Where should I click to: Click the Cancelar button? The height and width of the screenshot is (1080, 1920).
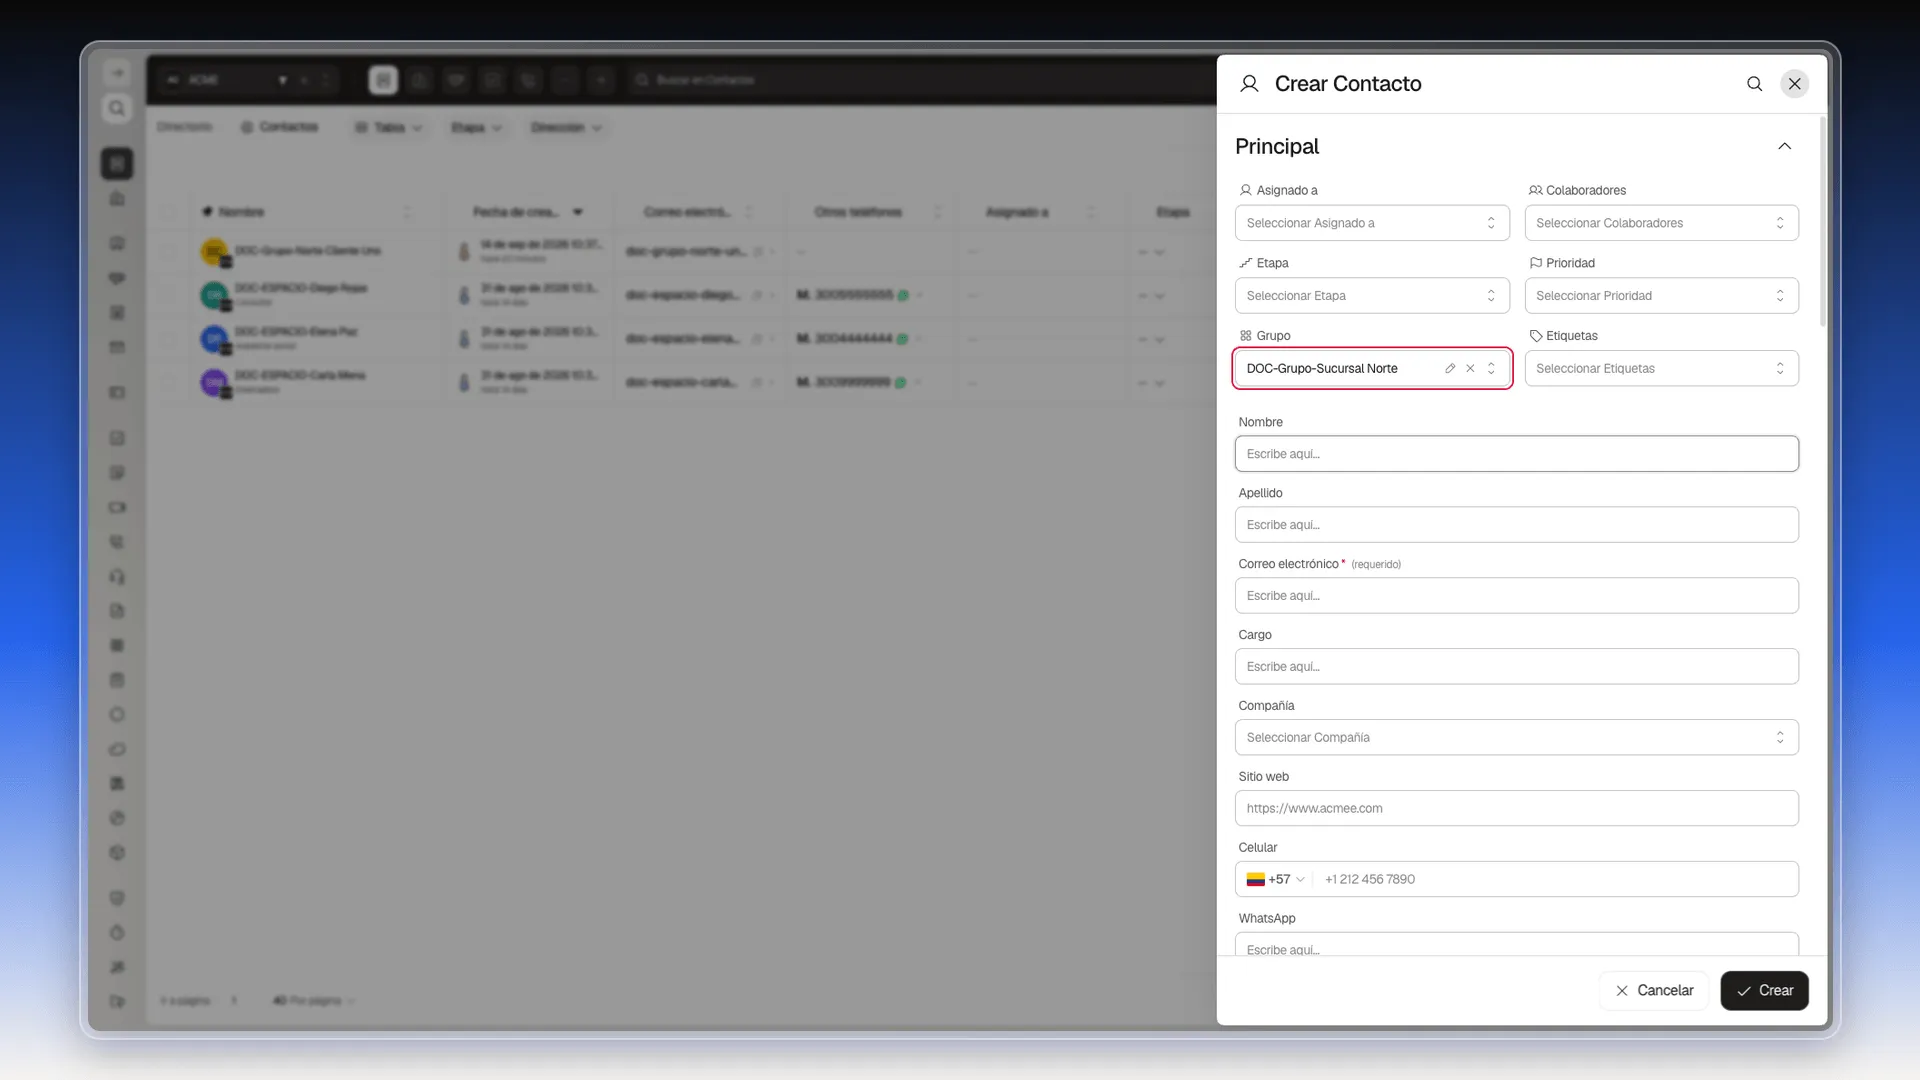pyautogui.click(x=1653, y=991)
